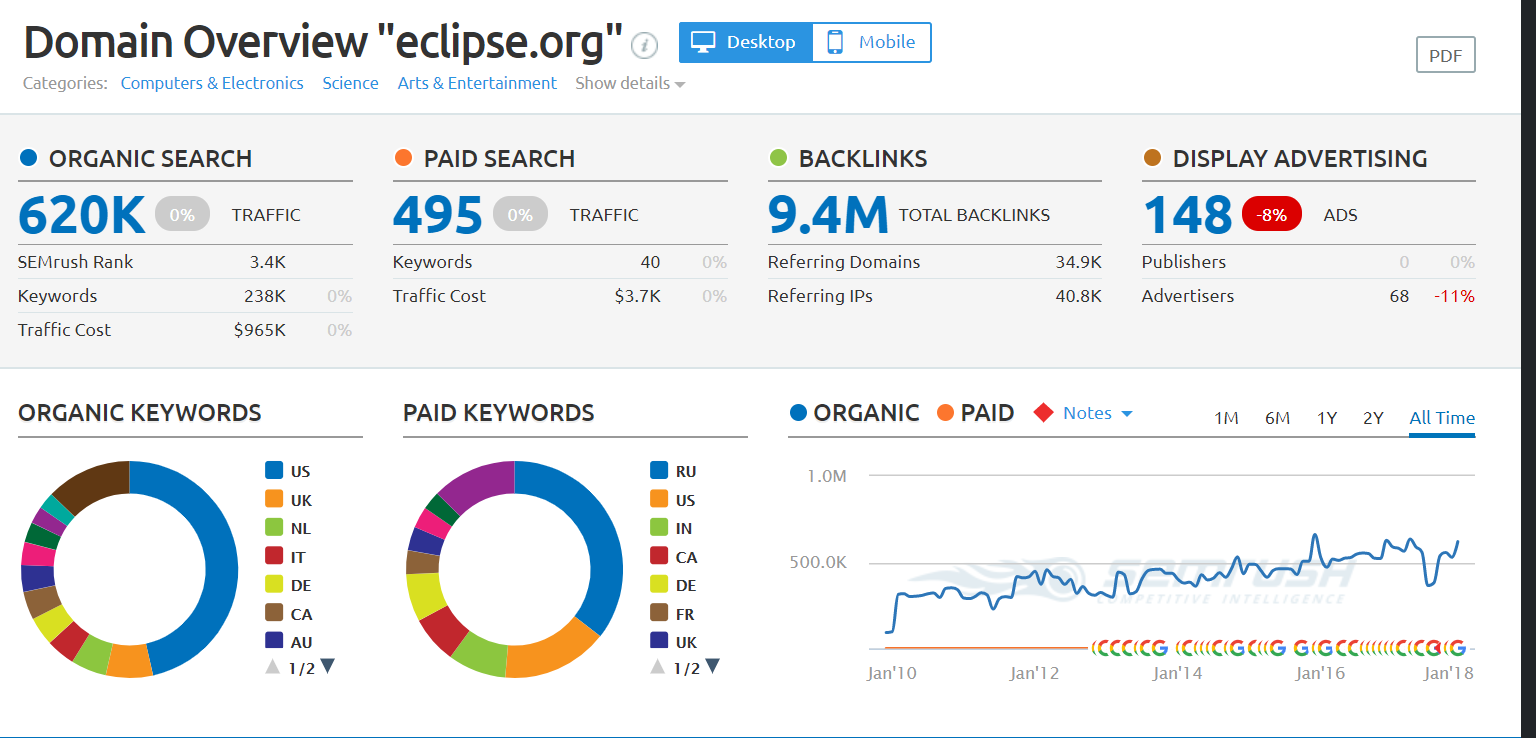Click the green Backlinks bullet icon
The image size is (1536, 738).
(778, 158)
